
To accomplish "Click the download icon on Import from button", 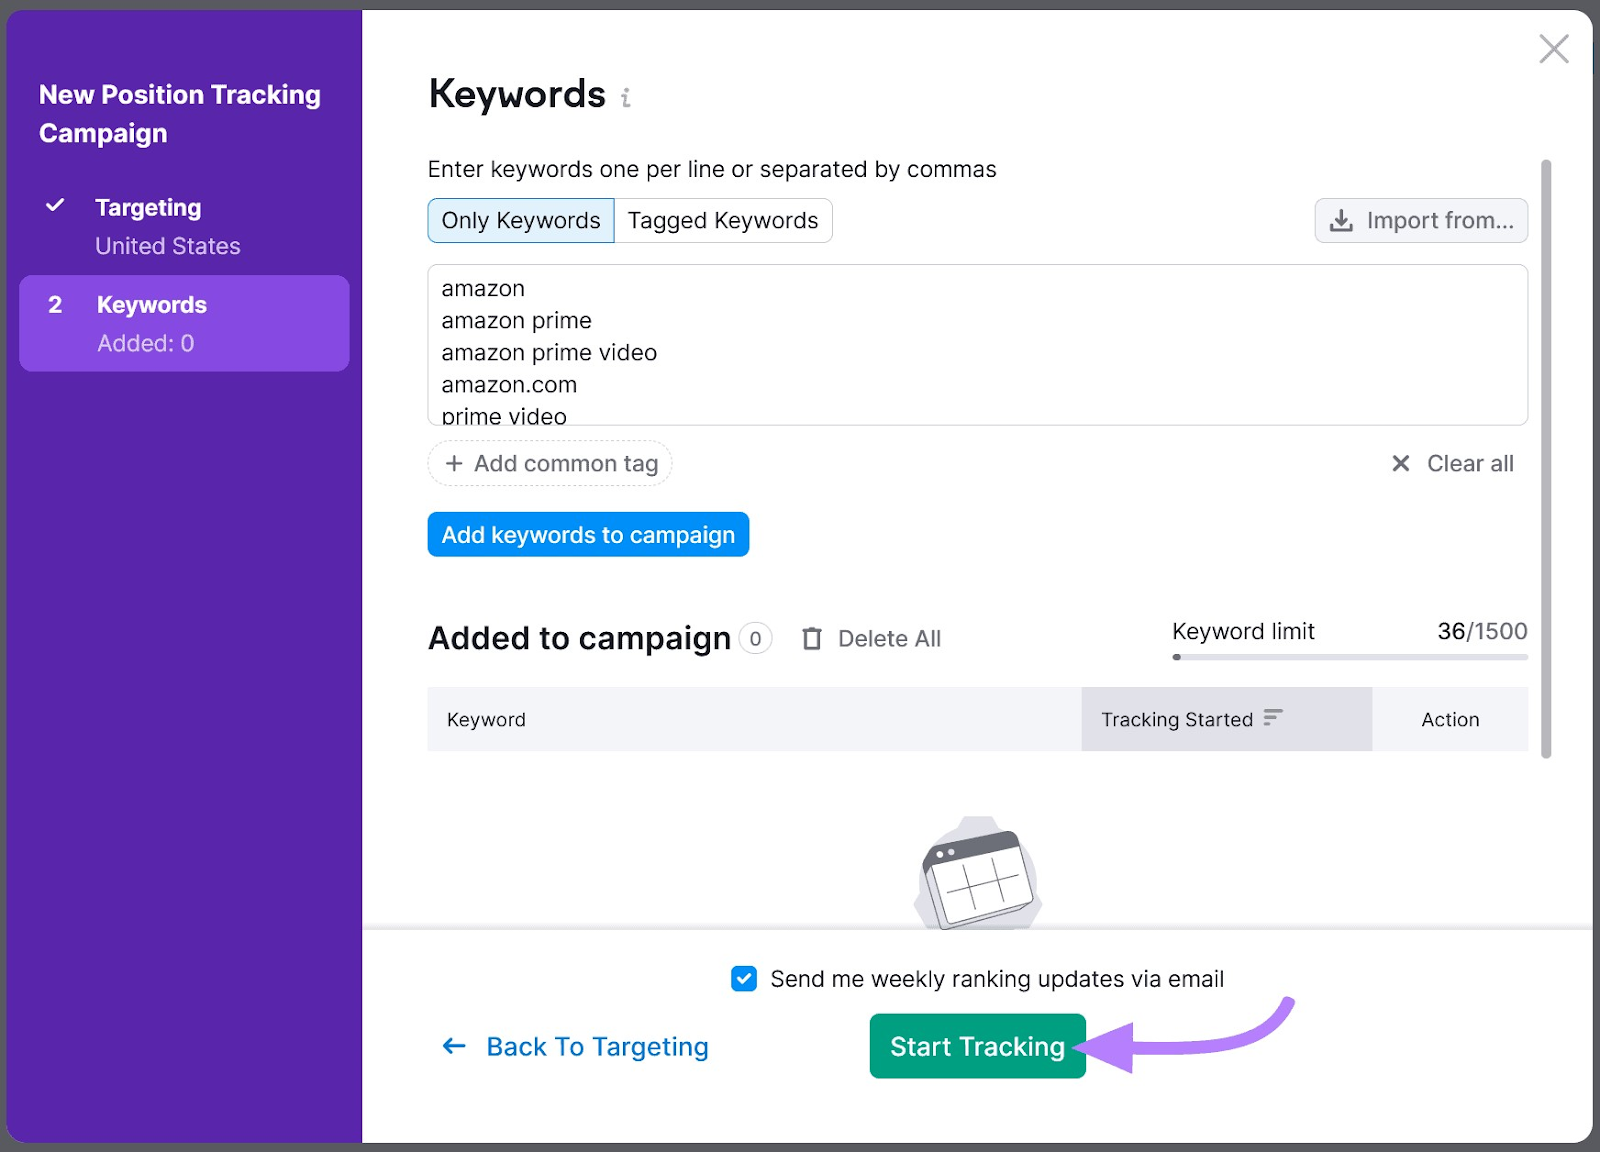I will [1341, 220].
